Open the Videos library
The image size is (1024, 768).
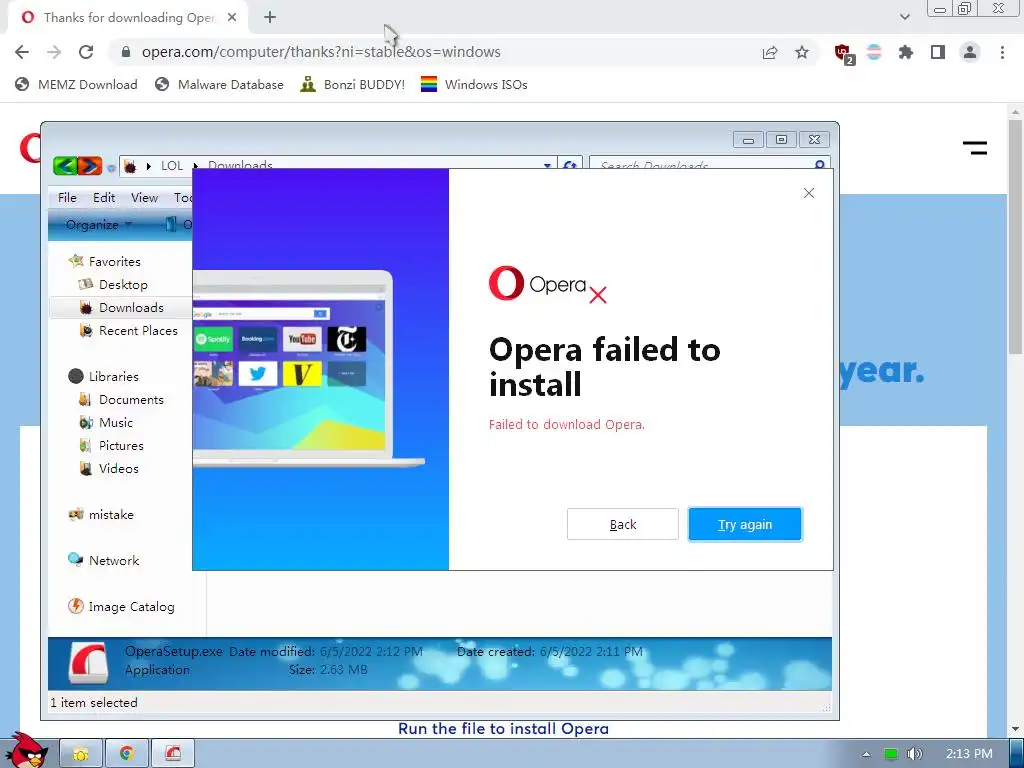pyautogui.click(x=108, y=468)
